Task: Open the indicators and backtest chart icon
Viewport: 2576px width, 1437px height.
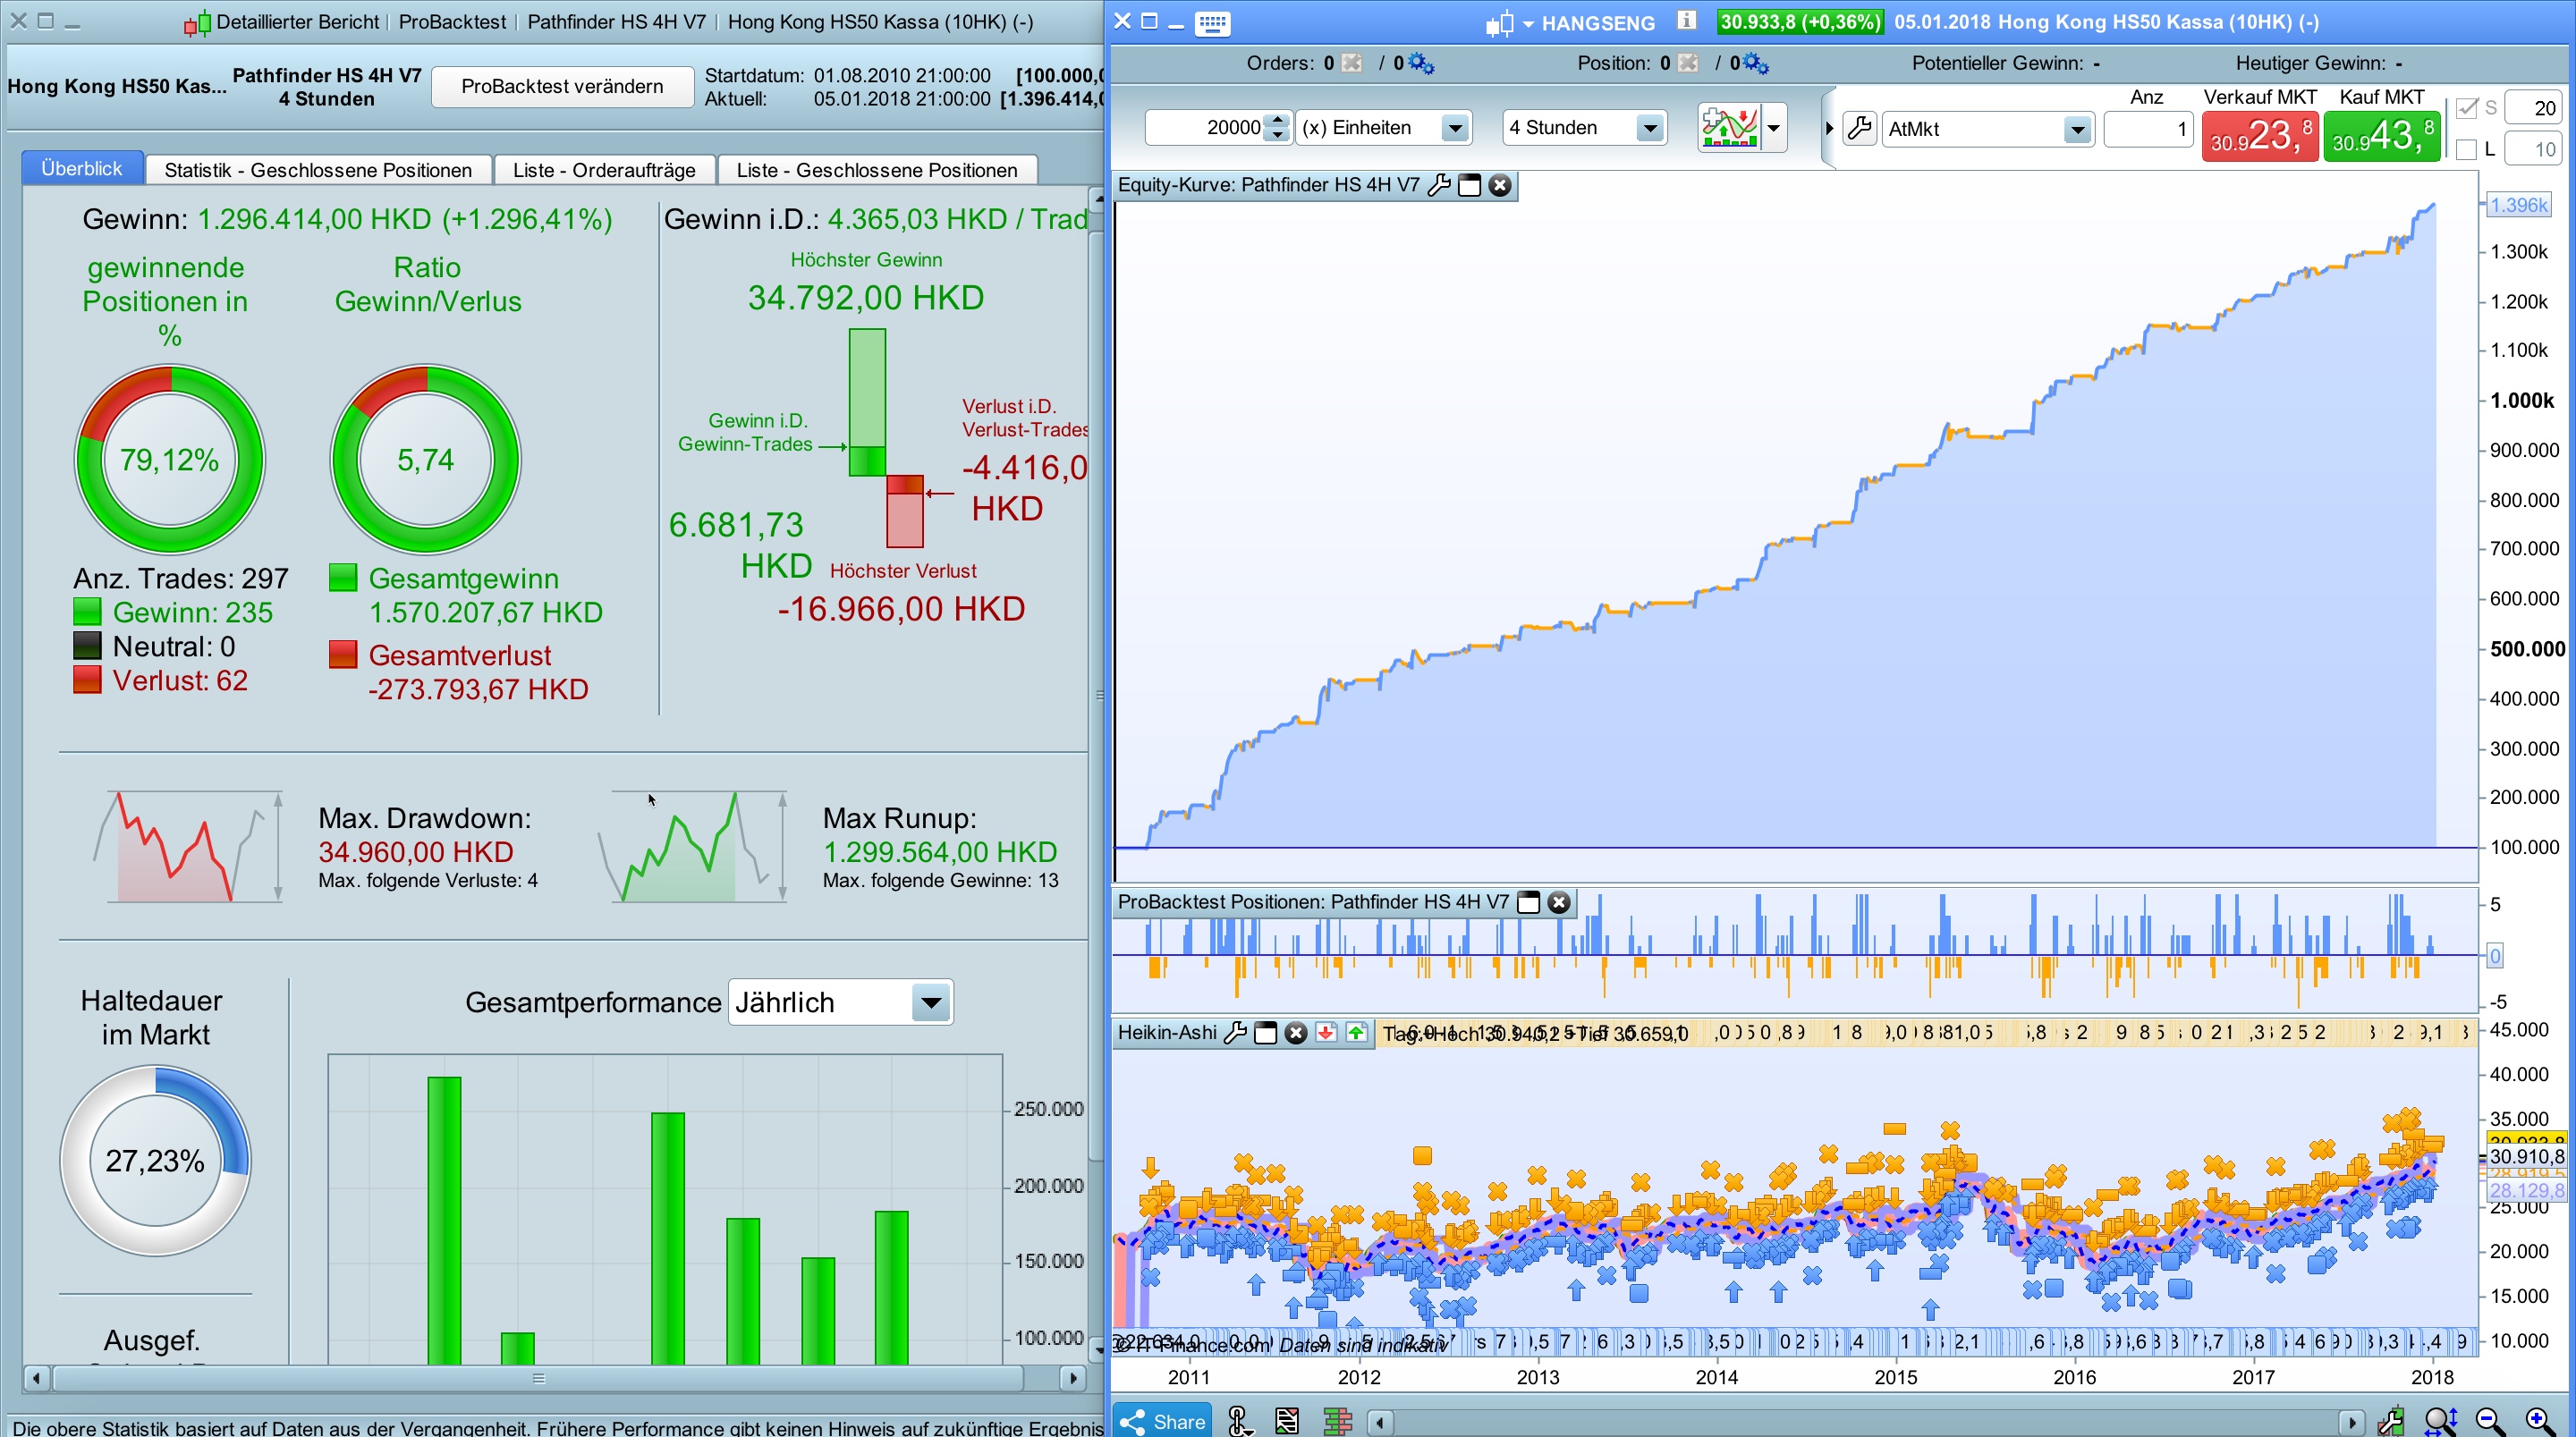Action: point(1729,128)
